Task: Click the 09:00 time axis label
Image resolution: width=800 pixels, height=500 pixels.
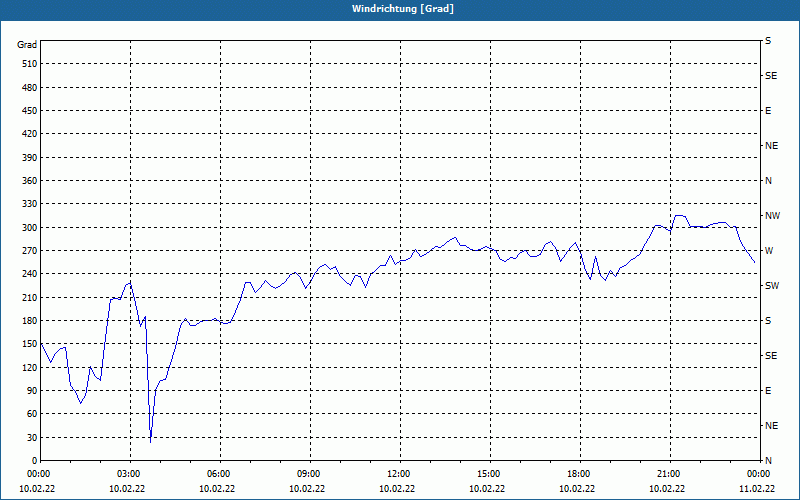Action: click(311, 474)
